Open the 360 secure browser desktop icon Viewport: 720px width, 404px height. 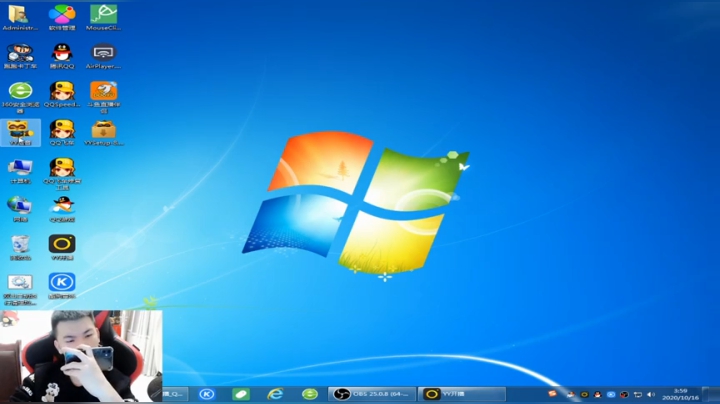pyautogui.click(x=20, y=97)
